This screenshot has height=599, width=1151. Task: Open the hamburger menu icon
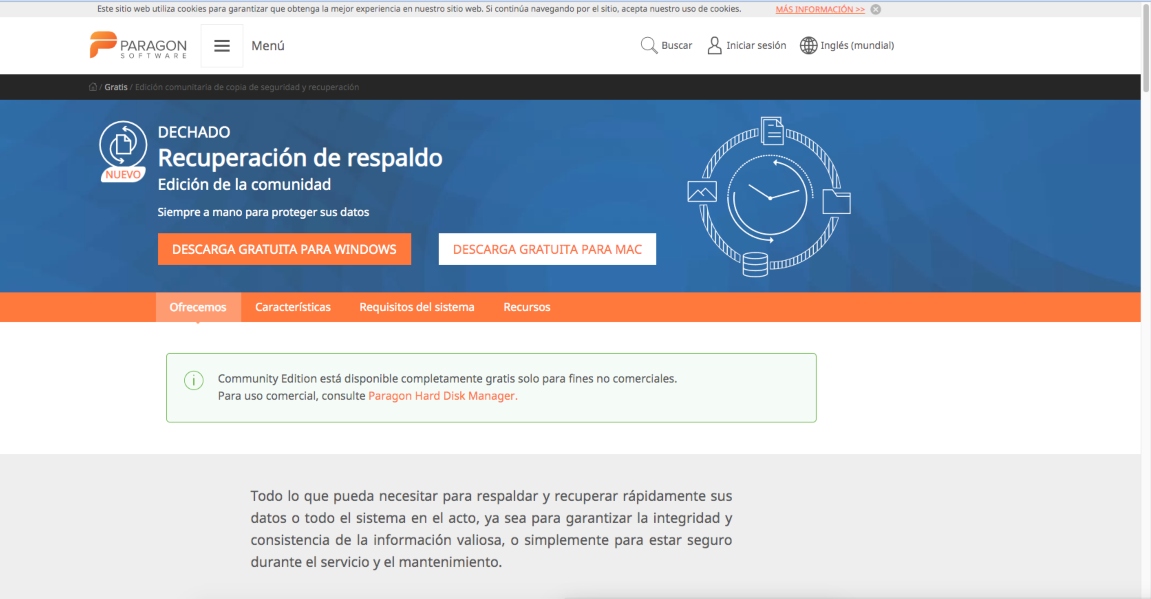(x=222, y=46)
